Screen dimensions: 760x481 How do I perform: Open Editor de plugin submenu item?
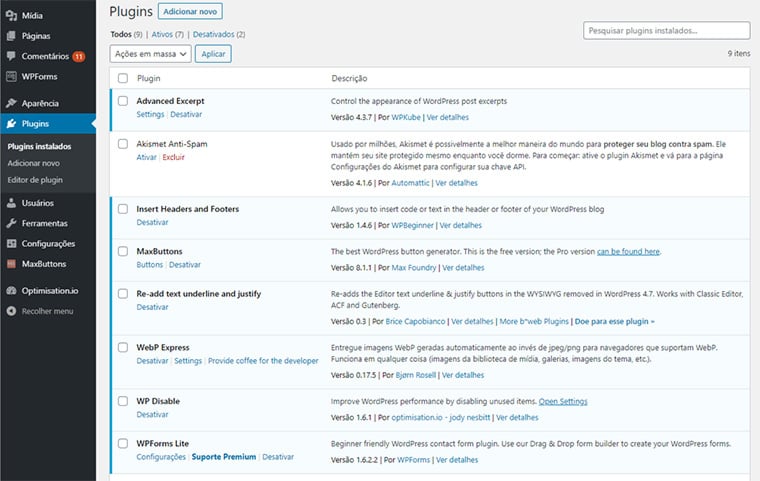tap(35, 180)
